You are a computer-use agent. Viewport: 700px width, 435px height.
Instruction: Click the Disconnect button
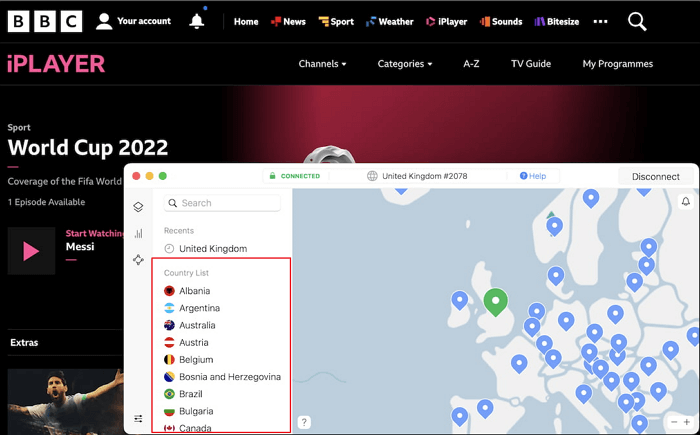coord(655,176)
